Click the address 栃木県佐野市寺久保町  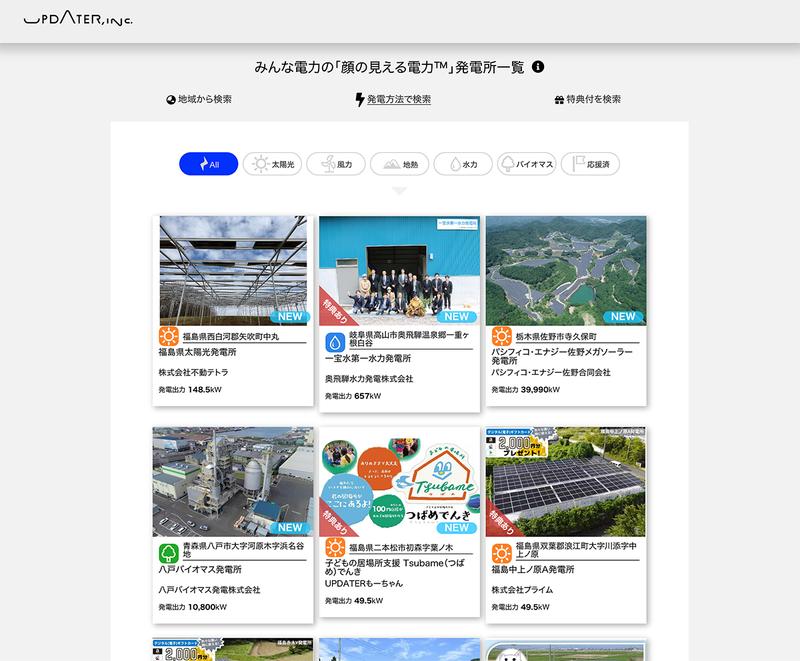556,337
